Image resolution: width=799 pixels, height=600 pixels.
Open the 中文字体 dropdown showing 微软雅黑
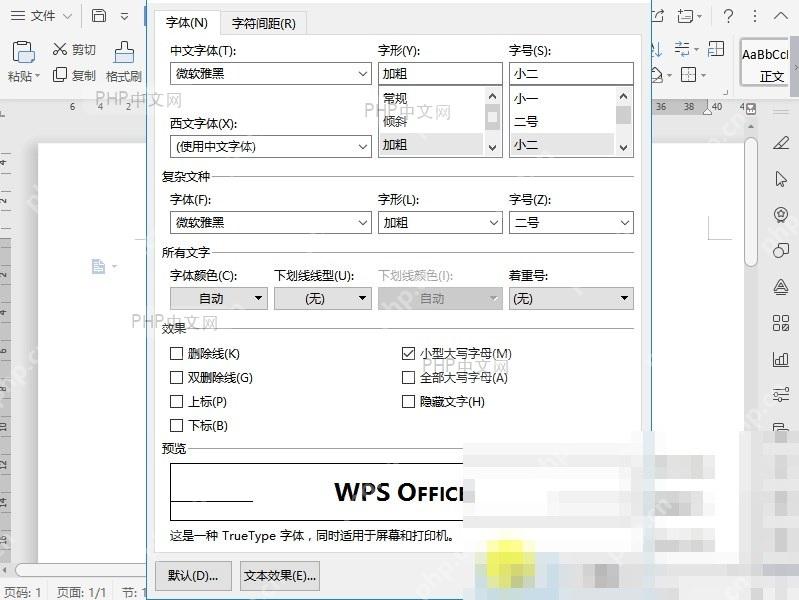coord(271,73)
